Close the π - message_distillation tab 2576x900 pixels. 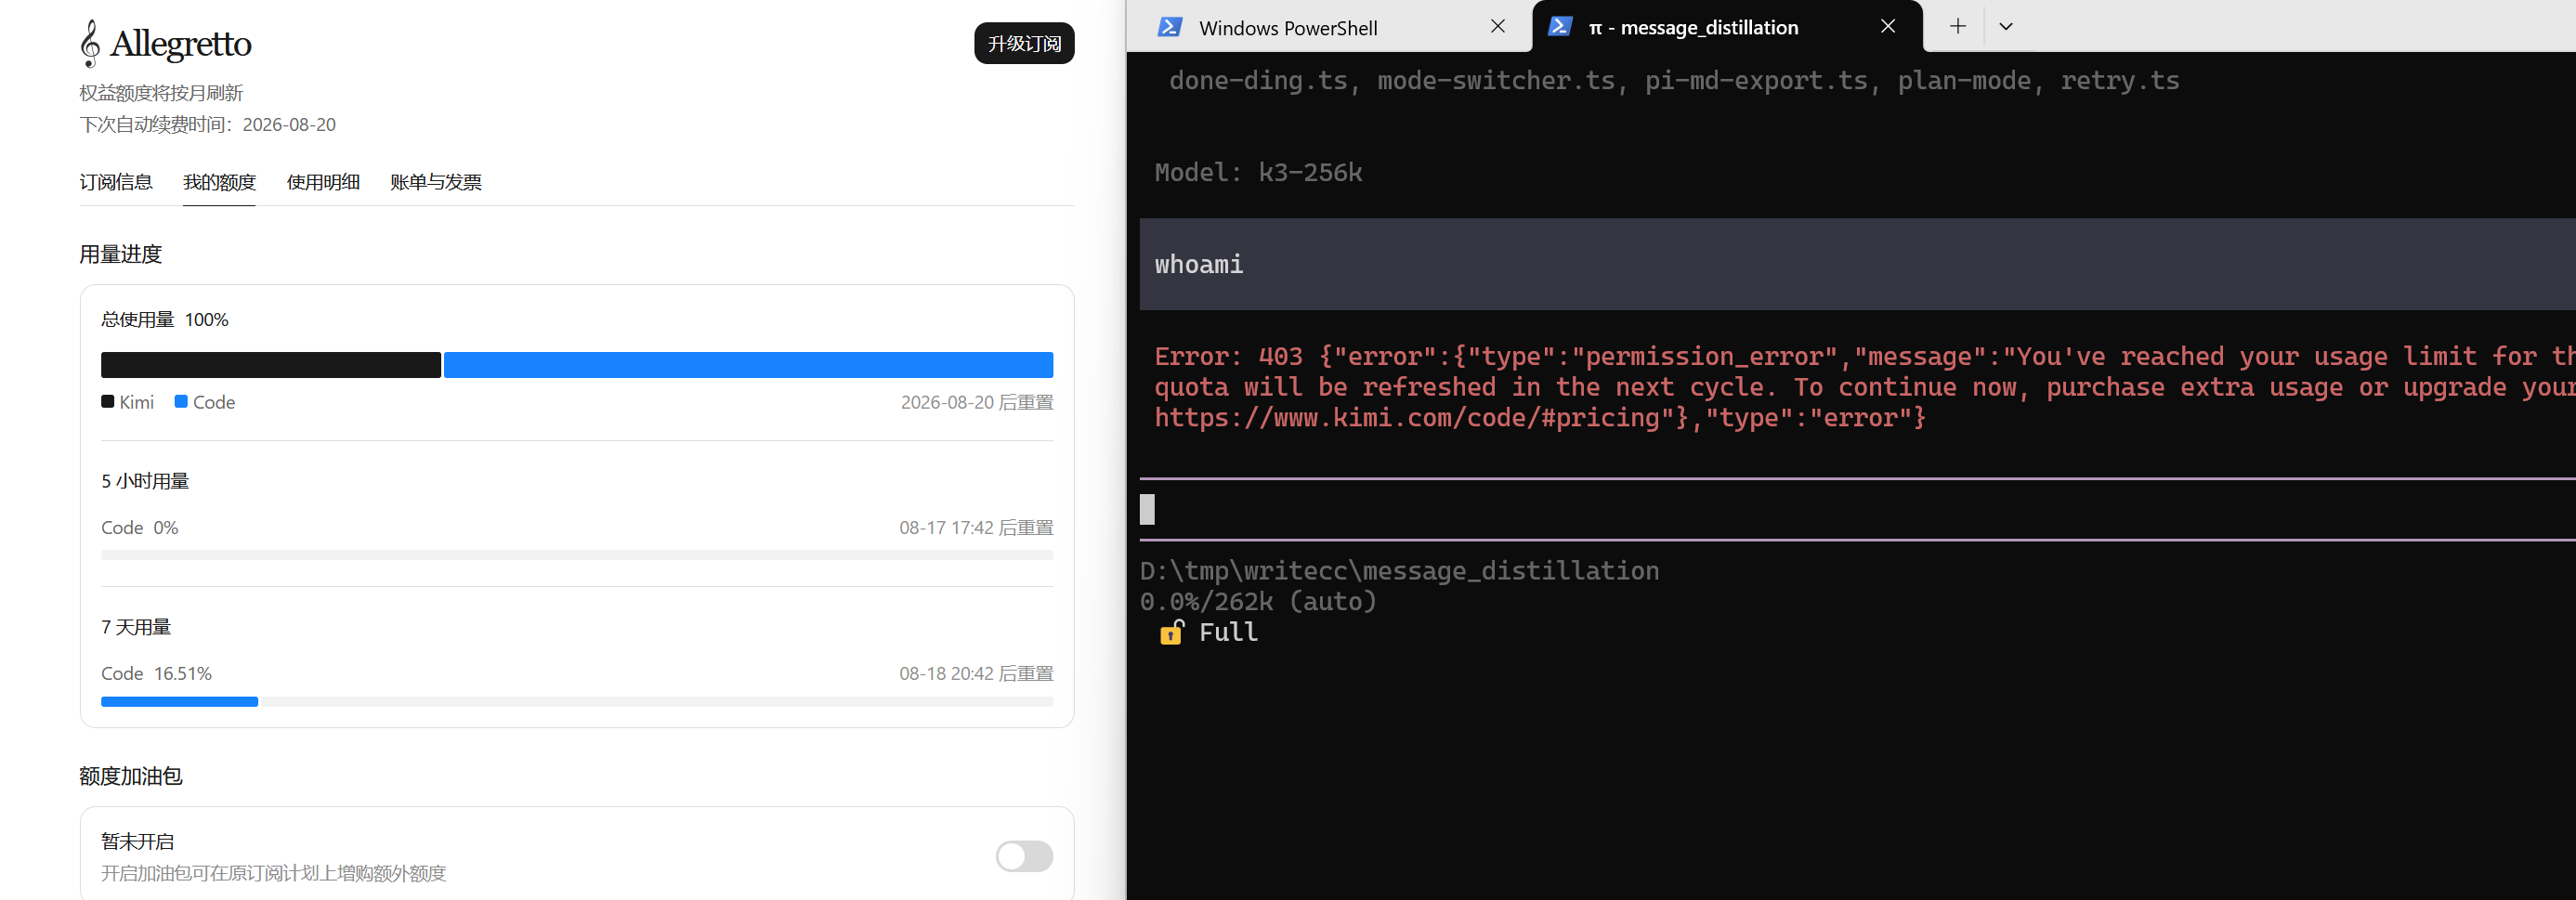[1887, 26]
